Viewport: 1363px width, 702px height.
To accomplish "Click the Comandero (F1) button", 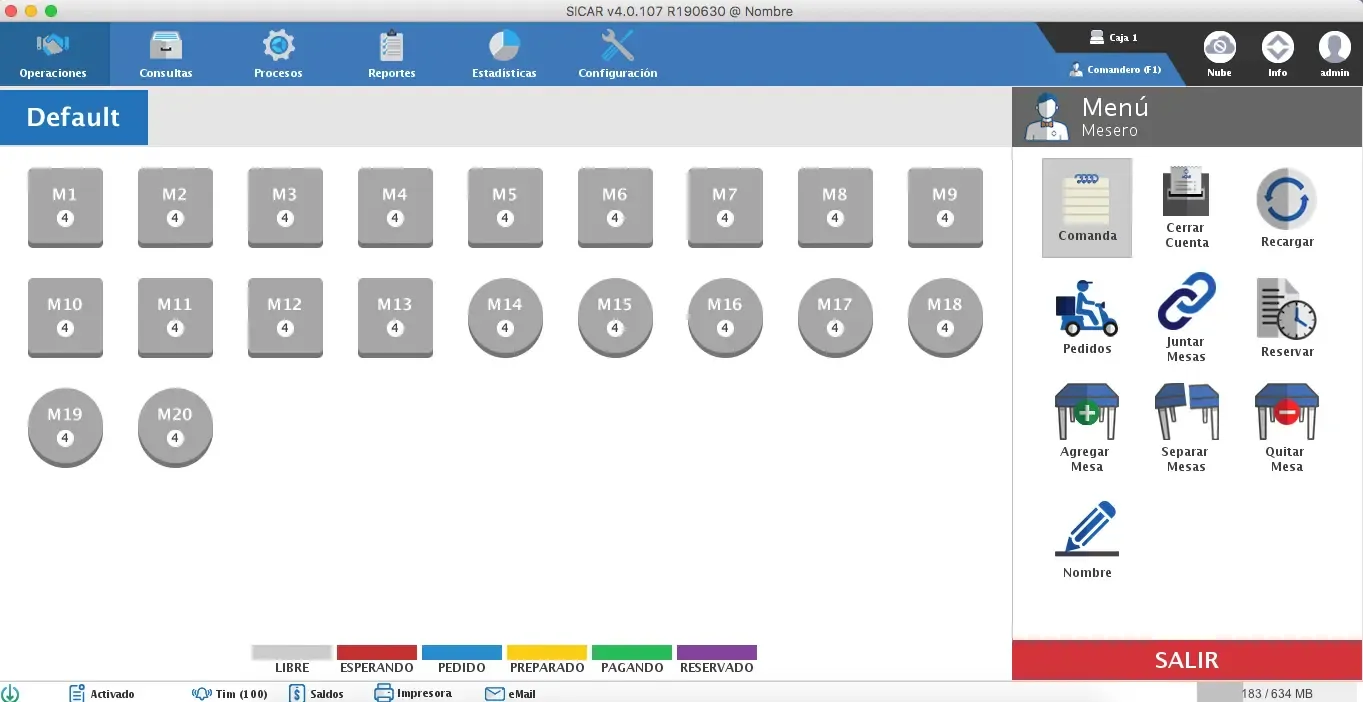I will [1115, 70].
